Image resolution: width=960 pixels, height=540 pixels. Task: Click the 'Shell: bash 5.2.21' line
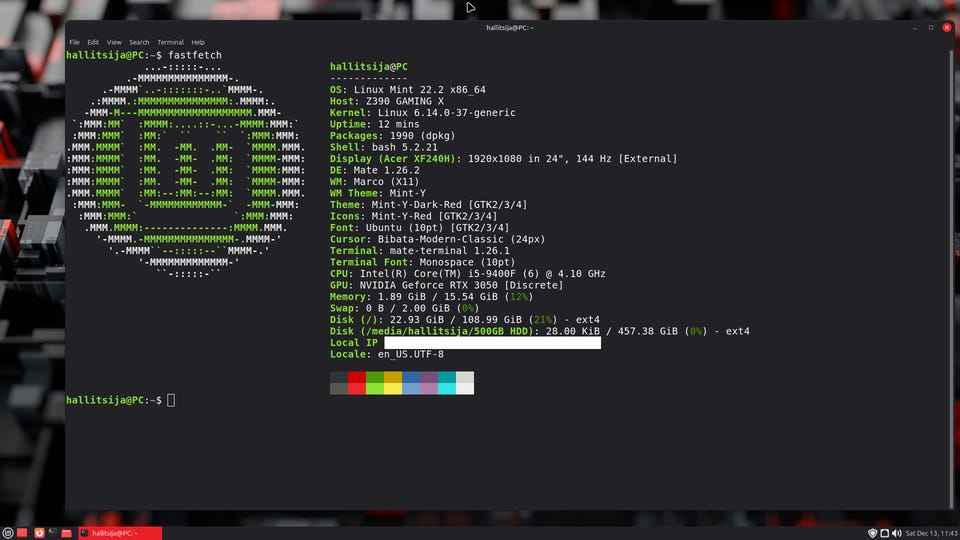click(384, 148)
